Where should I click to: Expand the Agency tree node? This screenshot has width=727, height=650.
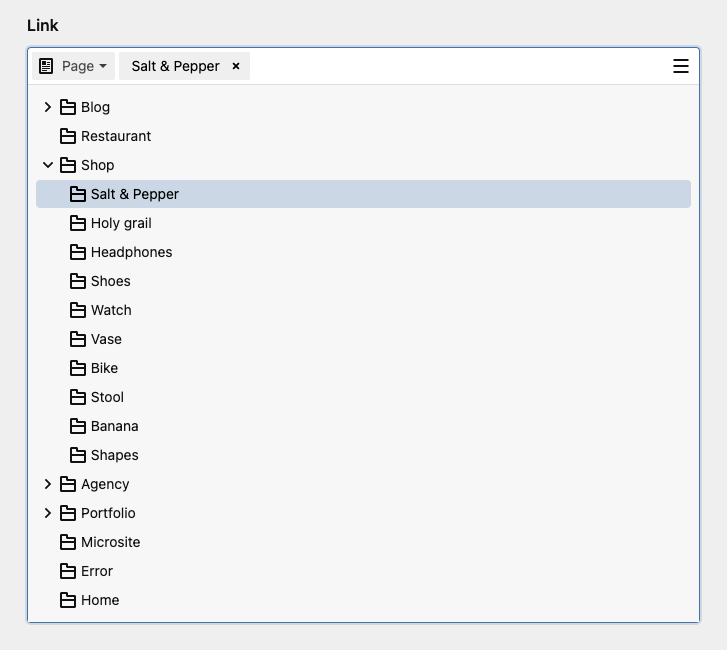tap(48, 484)
